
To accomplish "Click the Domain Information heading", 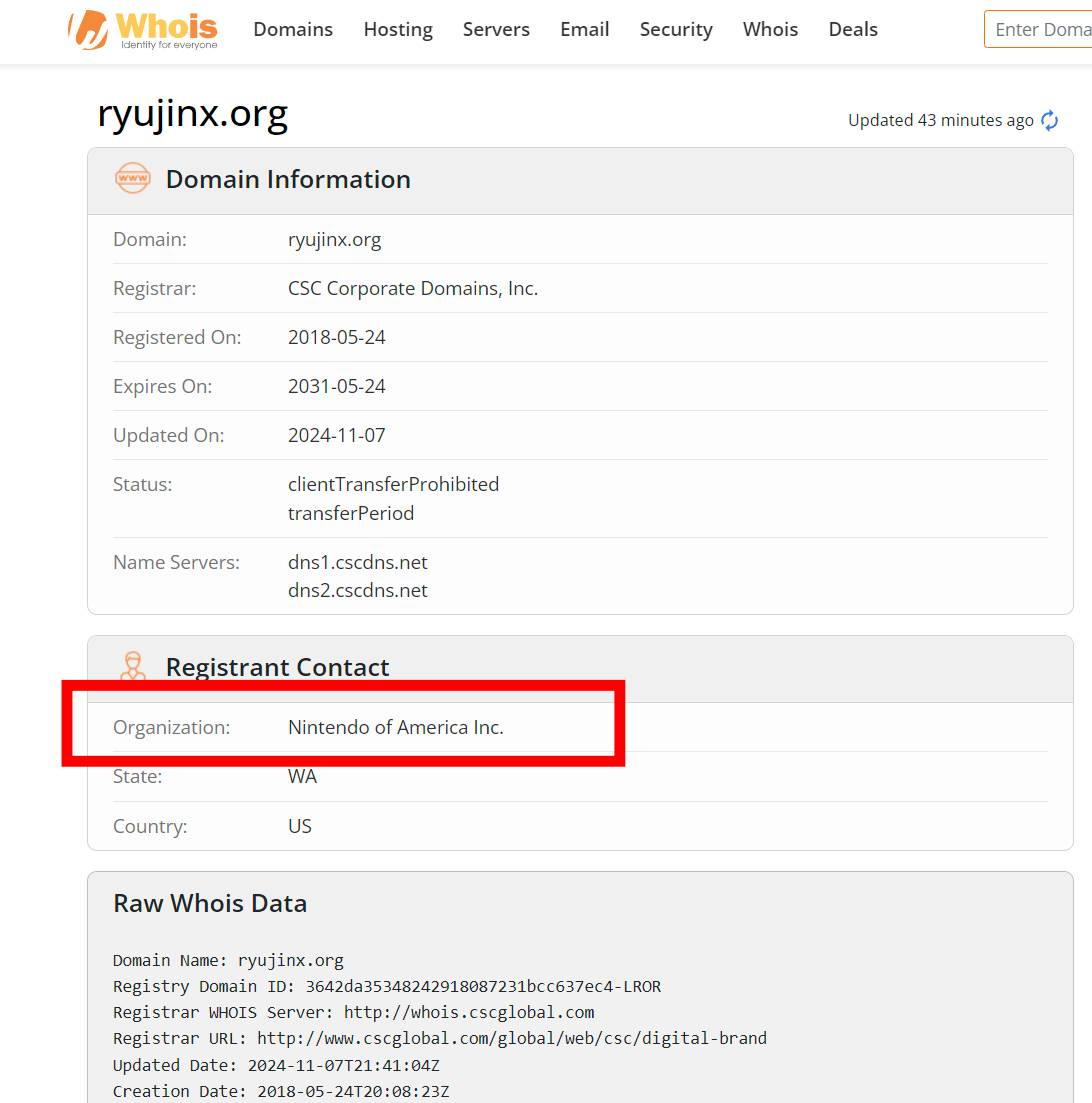I will click(288, 179).
